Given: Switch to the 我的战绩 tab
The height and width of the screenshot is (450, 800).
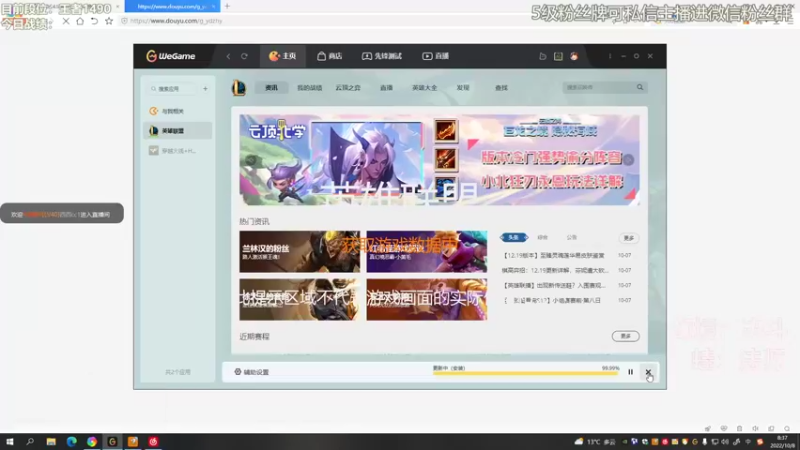Looking at the screenshot, I should point(310,88).
